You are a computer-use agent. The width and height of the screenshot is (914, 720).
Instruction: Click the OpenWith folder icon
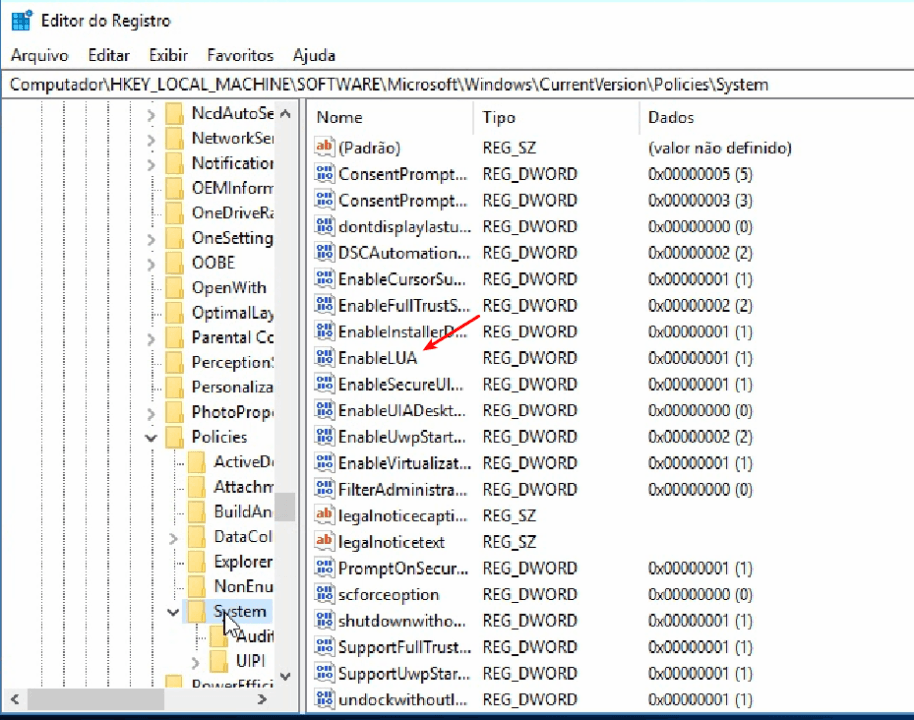point(174,287)
